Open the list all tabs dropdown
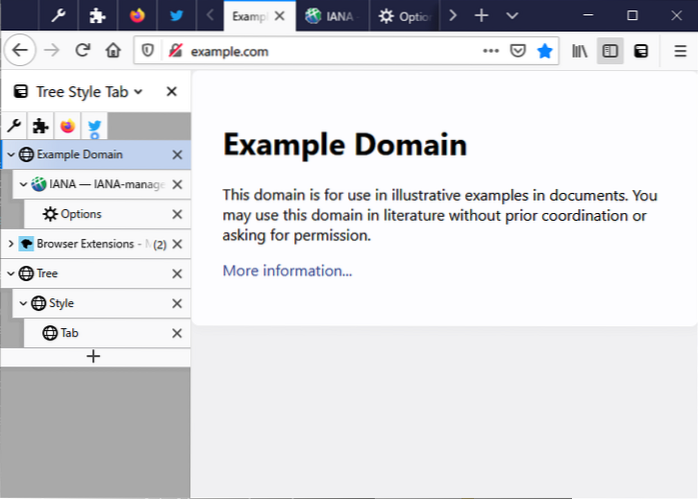 512,16
